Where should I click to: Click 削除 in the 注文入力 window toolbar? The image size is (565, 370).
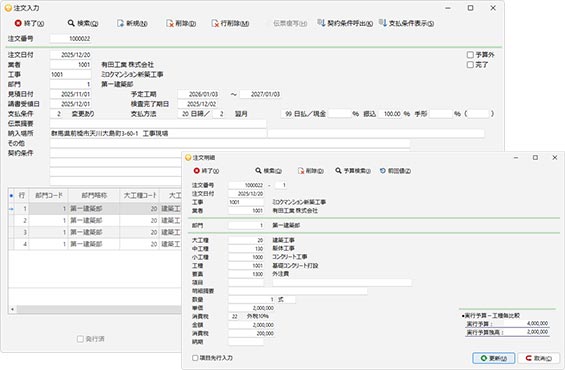[181, 23]
